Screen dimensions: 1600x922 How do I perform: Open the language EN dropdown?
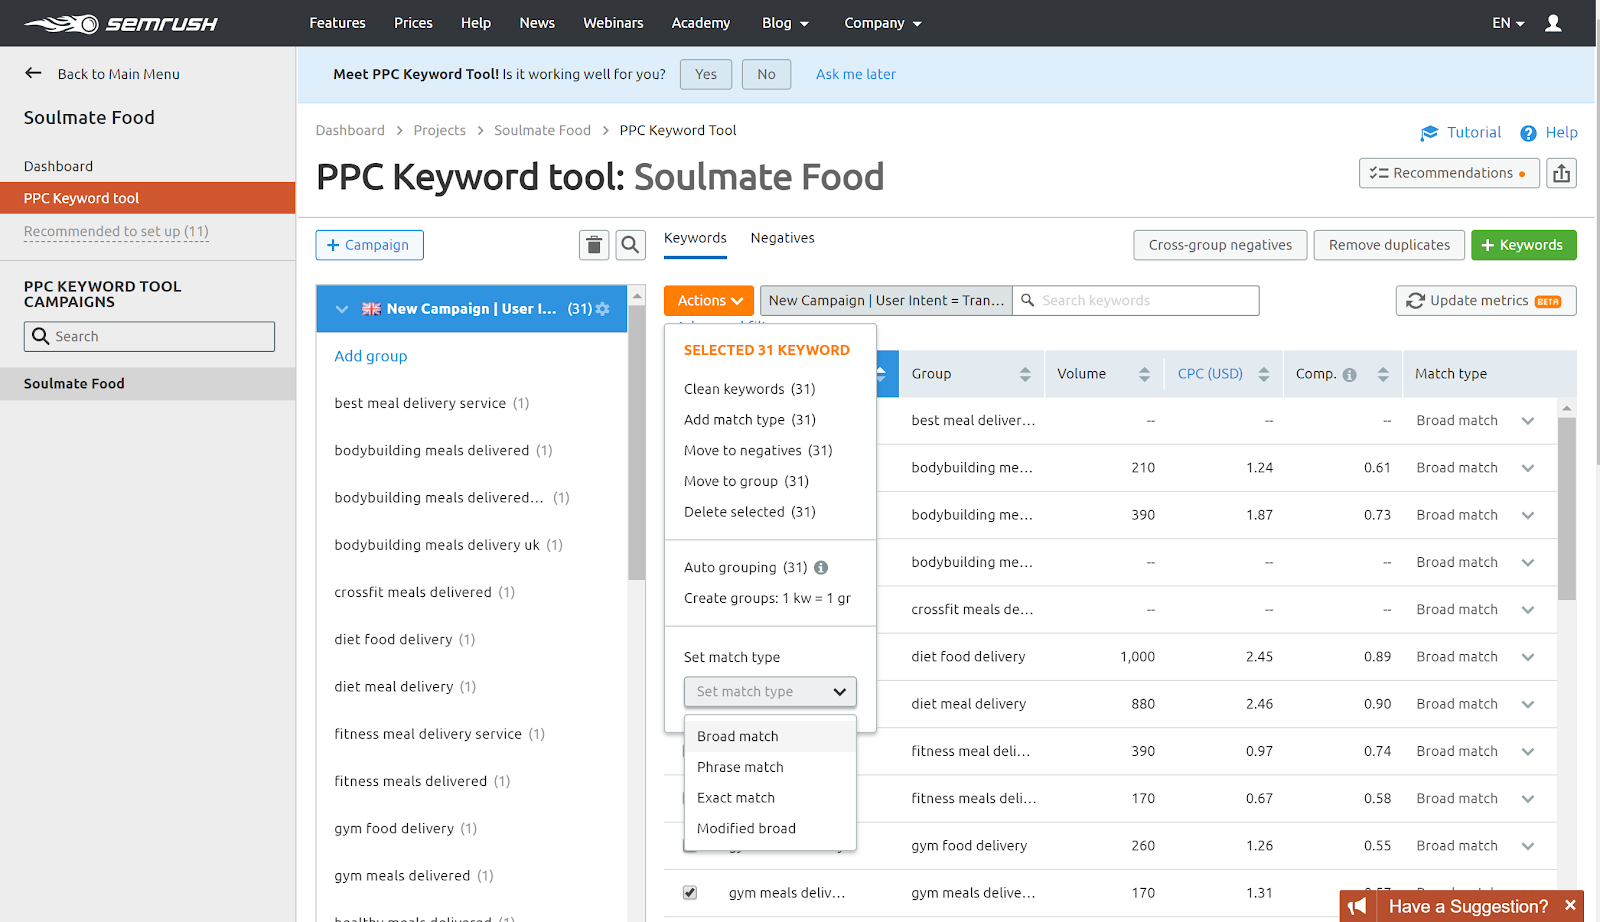click(x=1508, y=23)
